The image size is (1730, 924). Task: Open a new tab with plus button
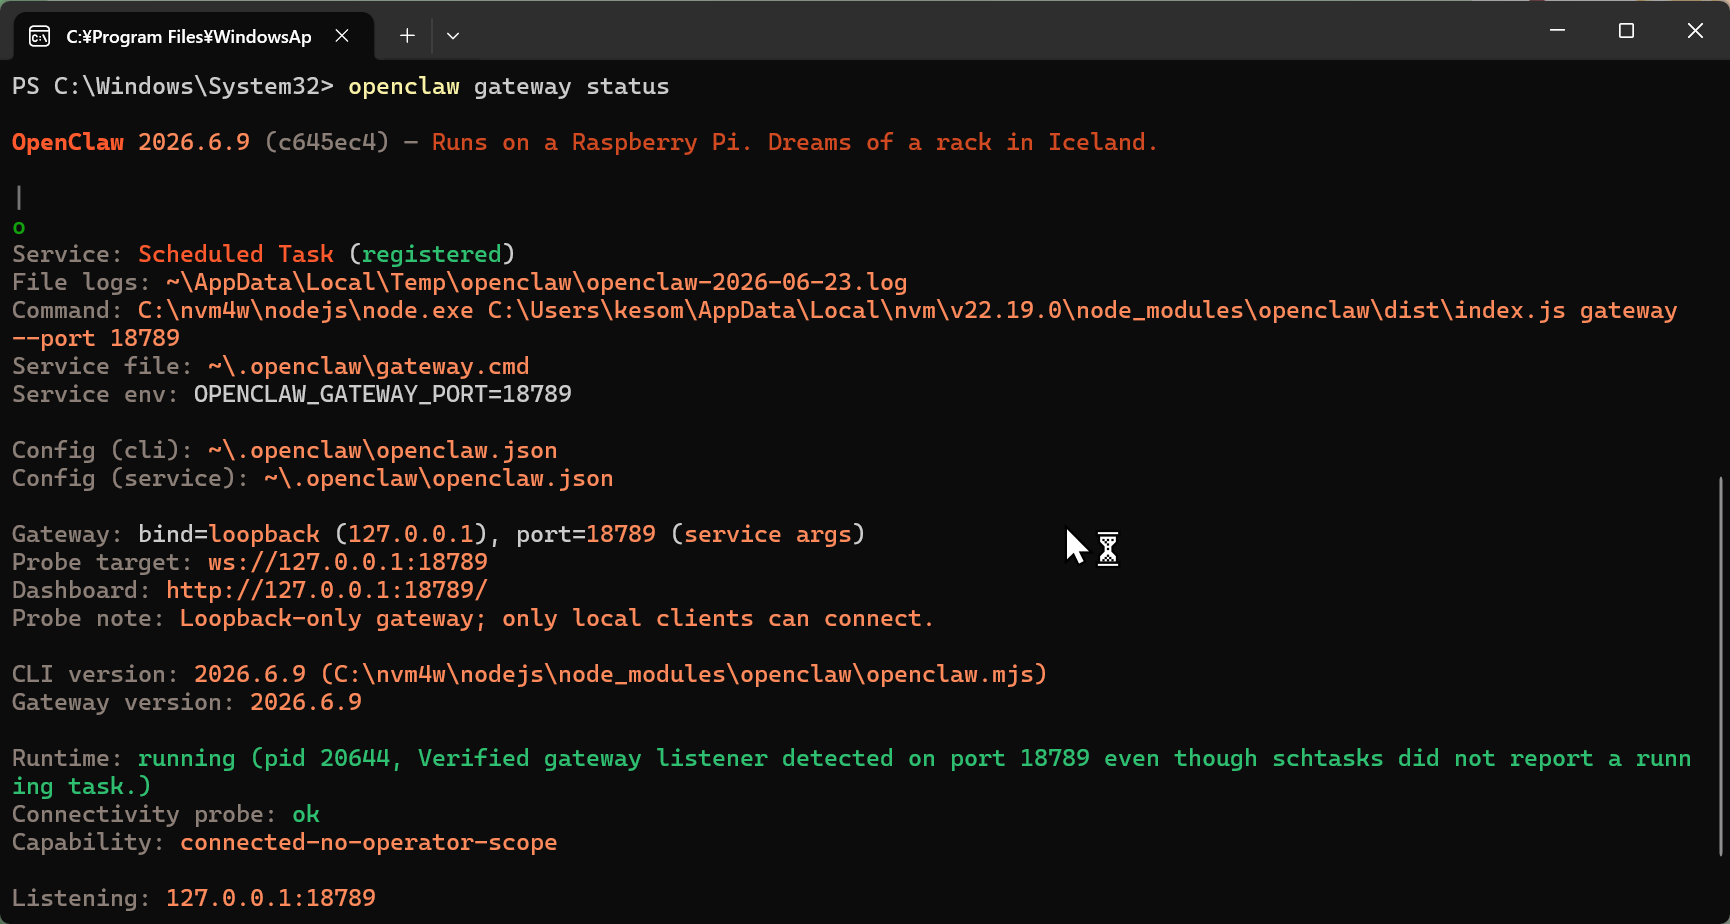pyautogui.click(x=407, y=36)
